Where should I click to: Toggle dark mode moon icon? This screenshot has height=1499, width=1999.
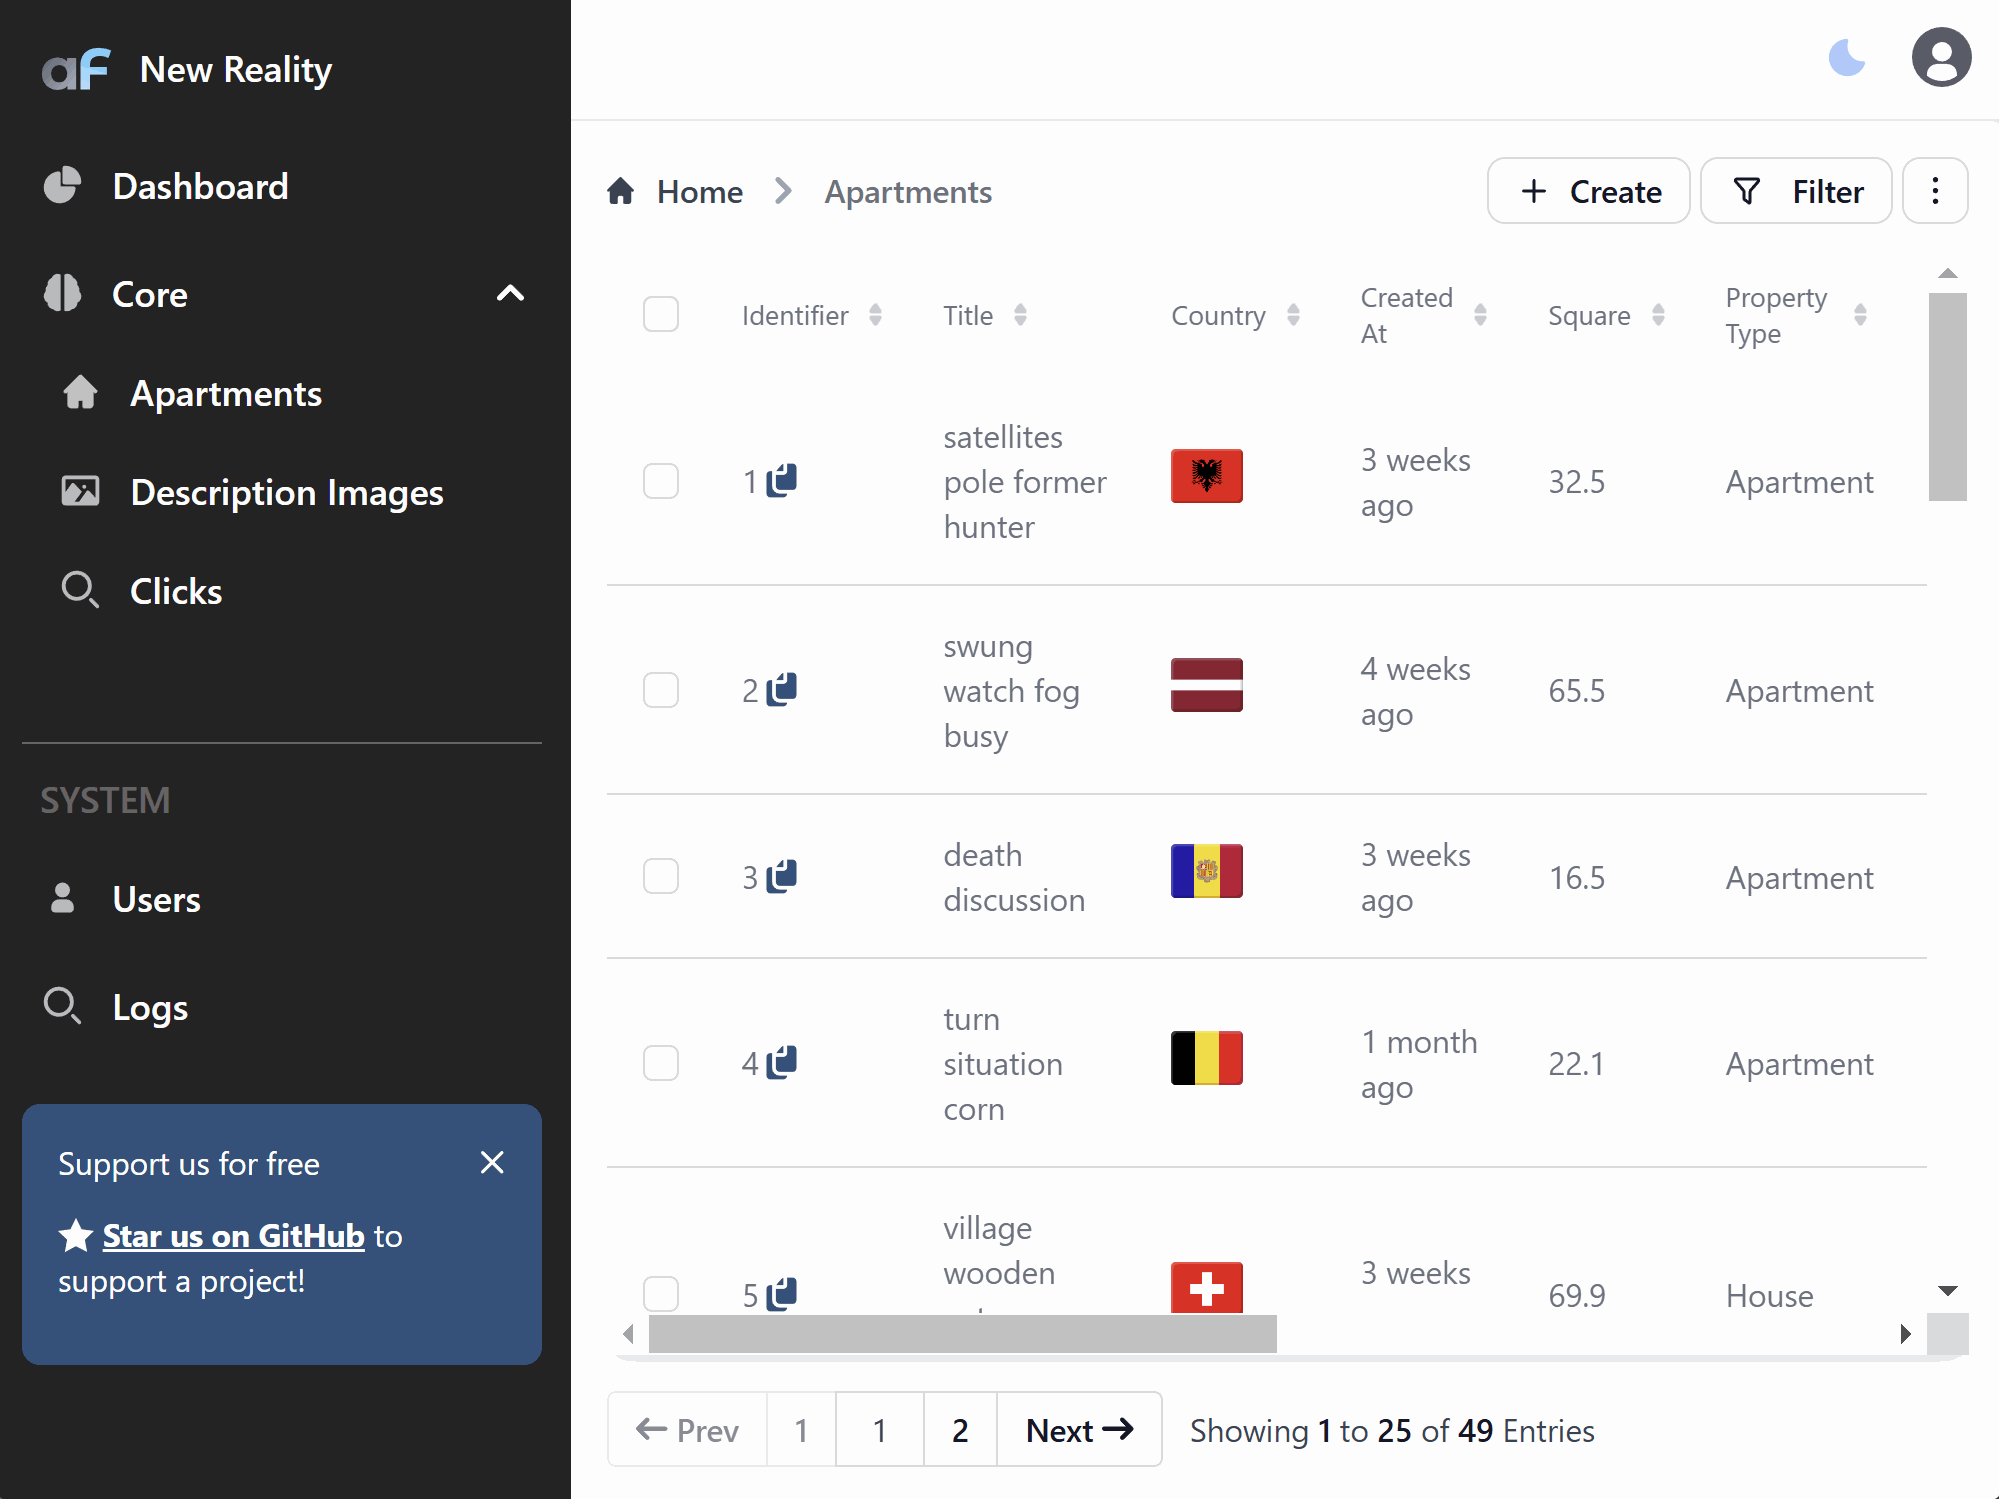click(x=1846, y=58)
